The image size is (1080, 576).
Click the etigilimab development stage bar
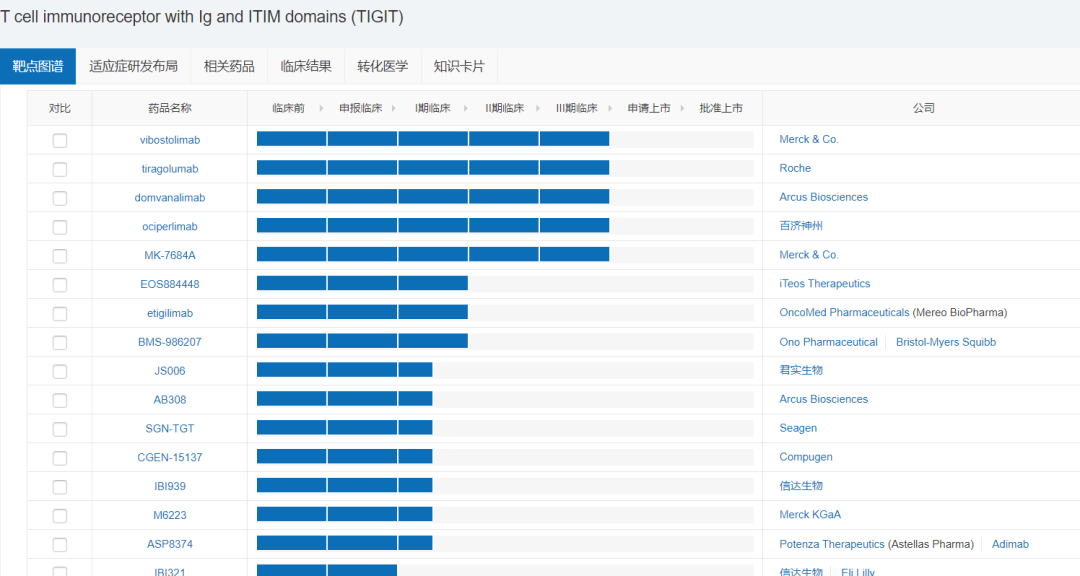[x=362, y=313]
